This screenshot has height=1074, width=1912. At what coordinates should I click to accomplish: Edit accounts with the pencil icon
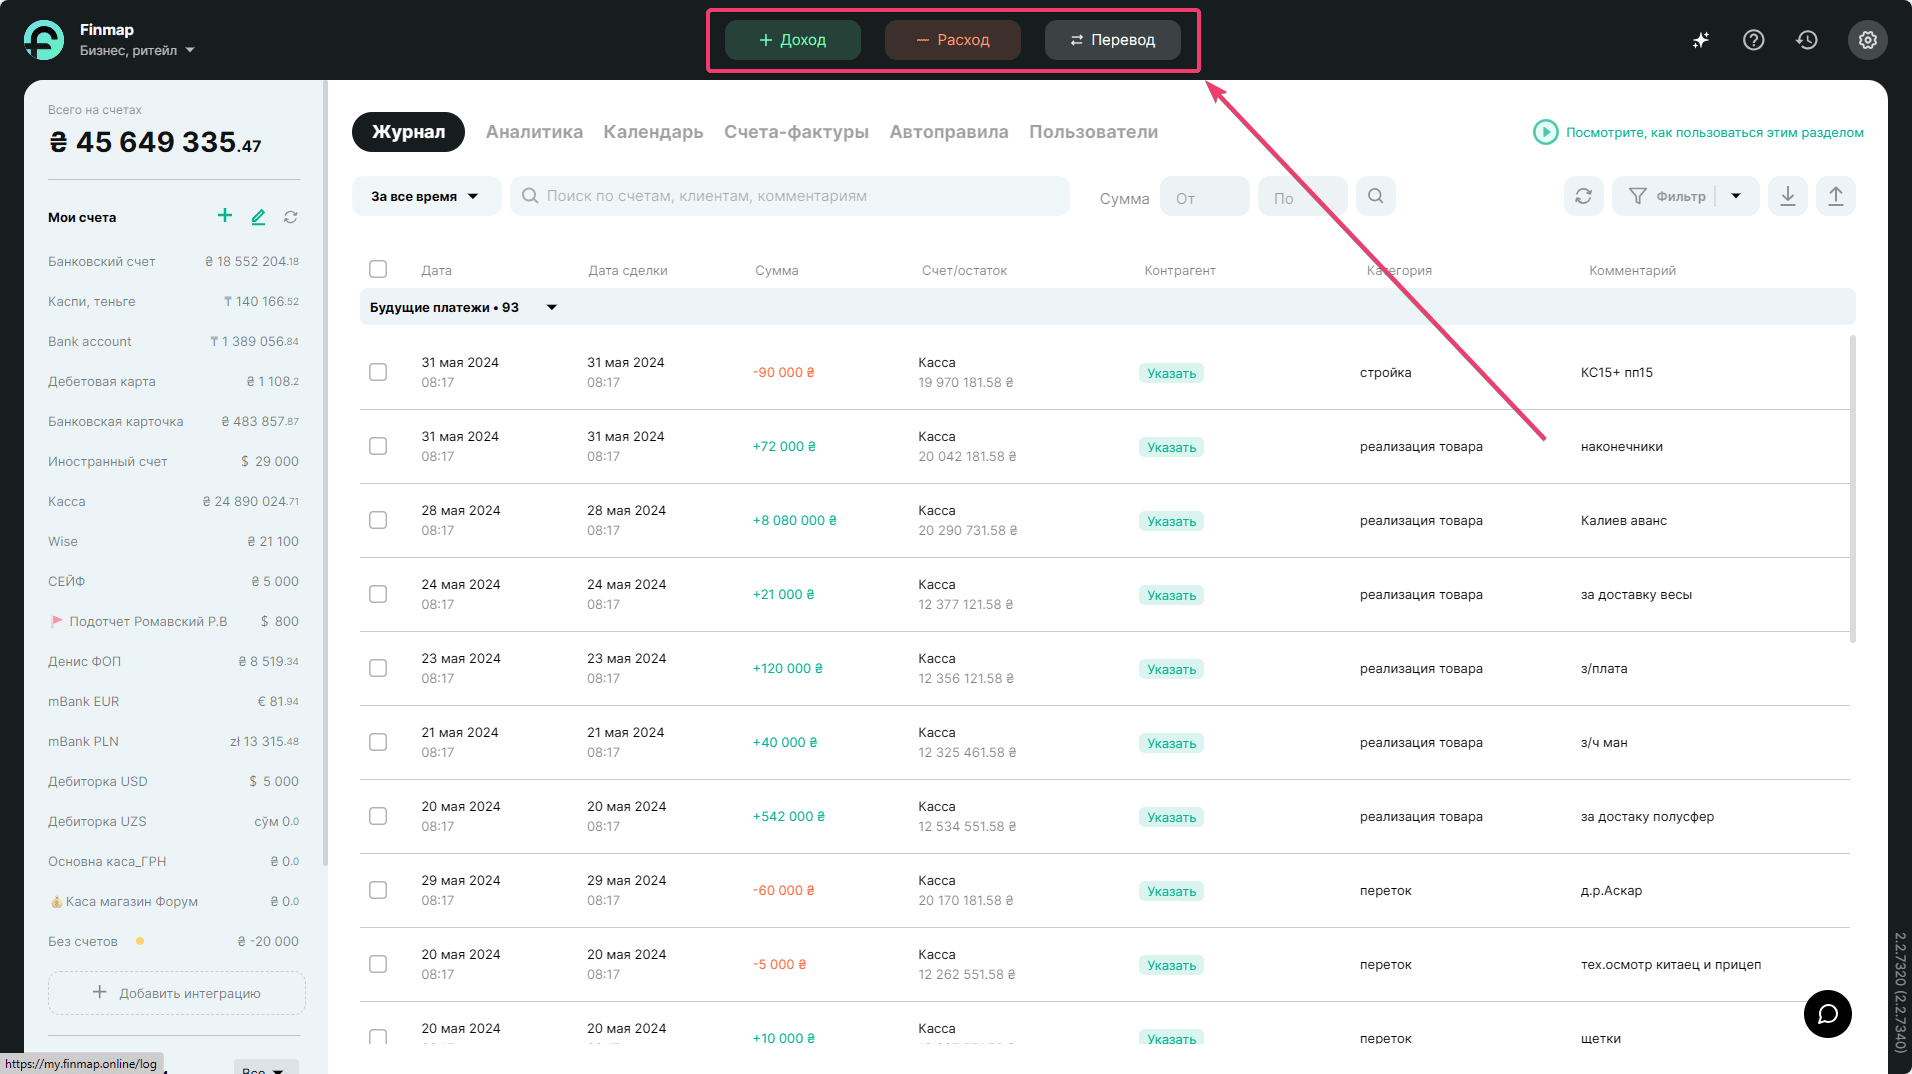pyautogui.click(x=258, y=216)
